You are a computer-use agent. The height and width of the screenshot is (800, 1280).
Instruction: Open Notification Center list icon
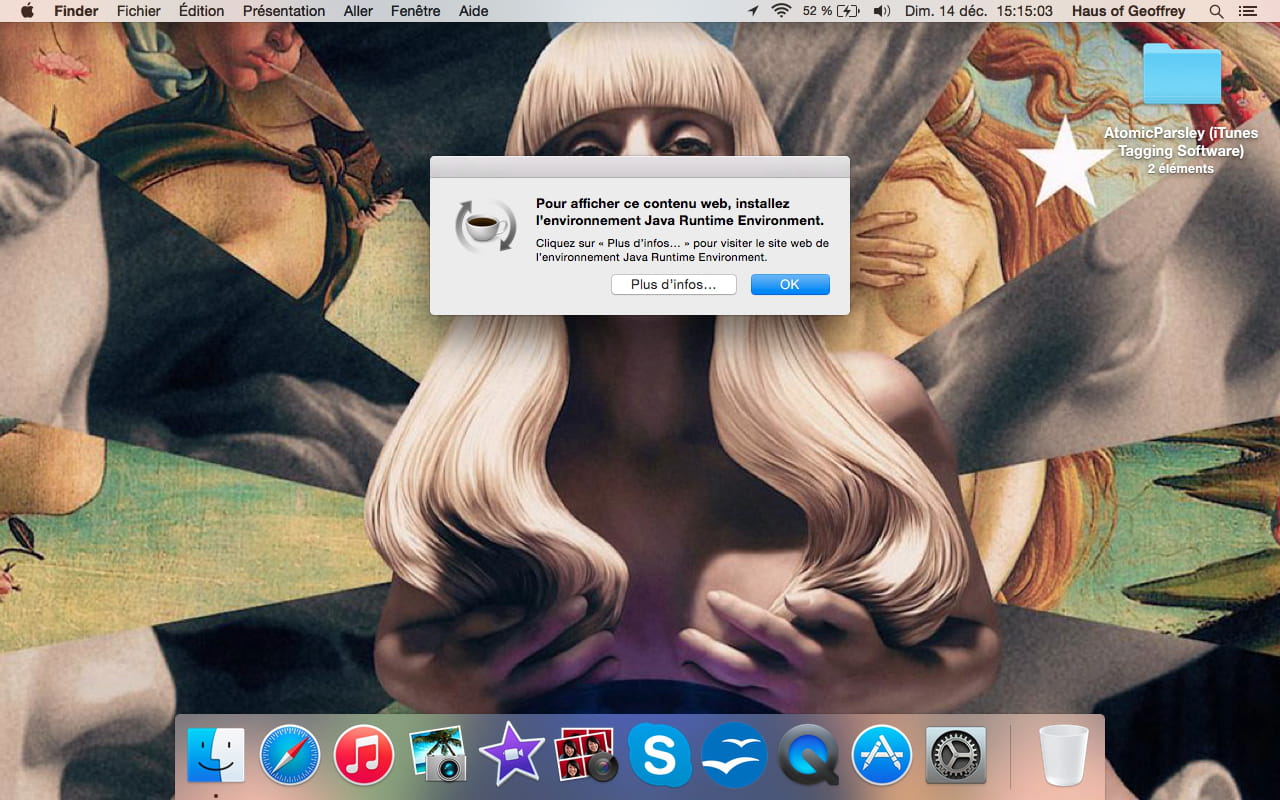[x=1246, y=11]
